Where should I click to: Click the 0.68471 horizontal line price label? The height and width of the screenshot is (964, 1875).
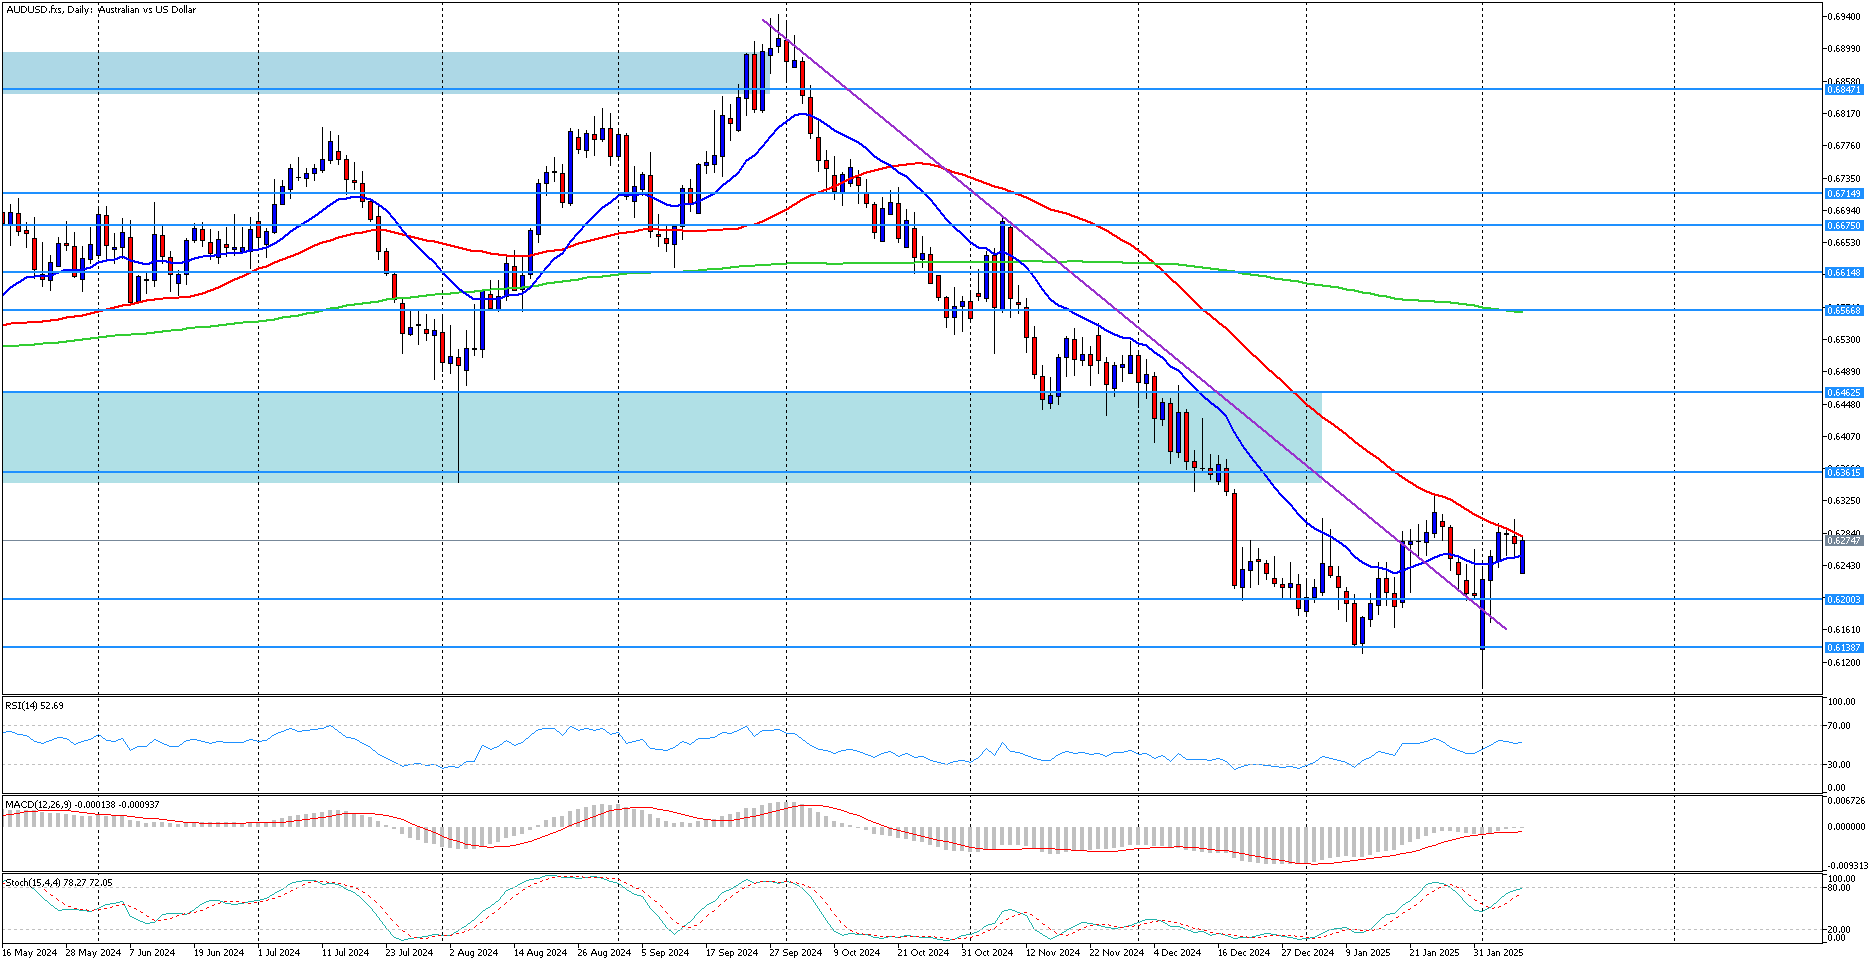pyautogui.click(x=1844, y=90)
